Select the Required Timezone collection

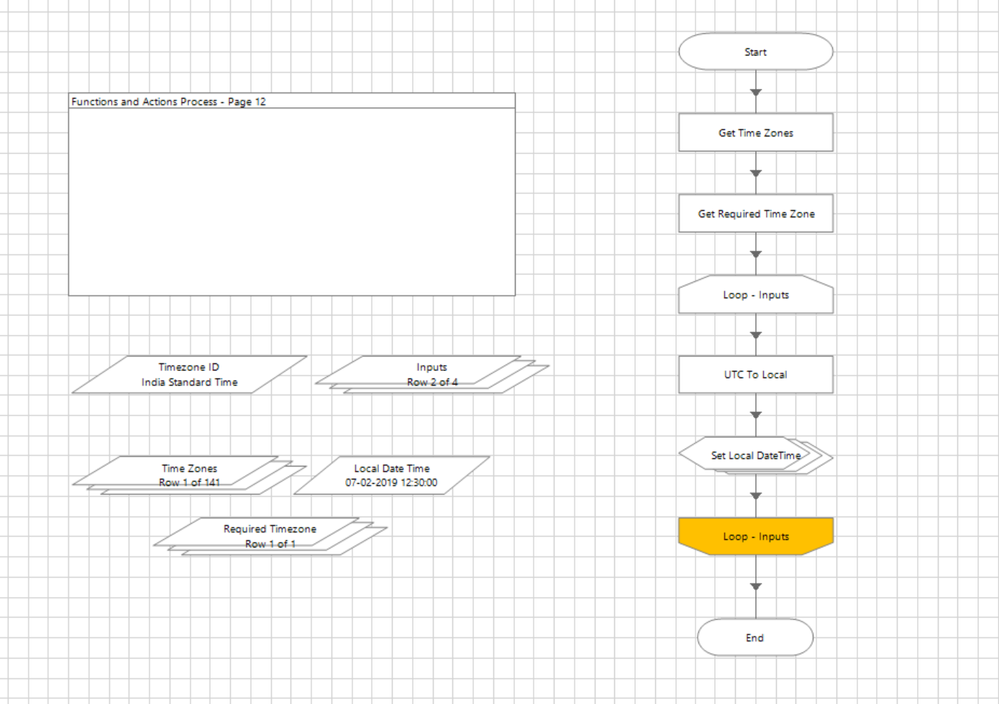pos(270,536)
